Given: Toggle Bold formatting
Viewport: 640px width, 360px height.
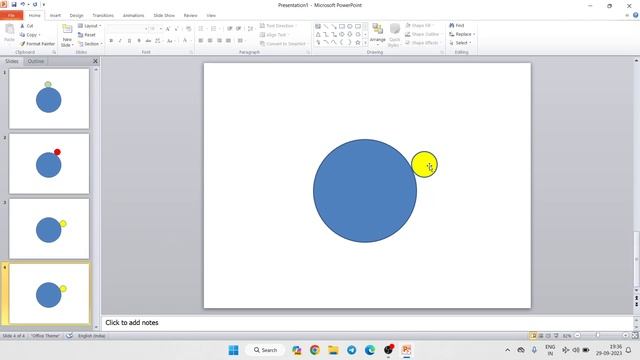Looking at the screenshot, I should (x=111, y=41).
